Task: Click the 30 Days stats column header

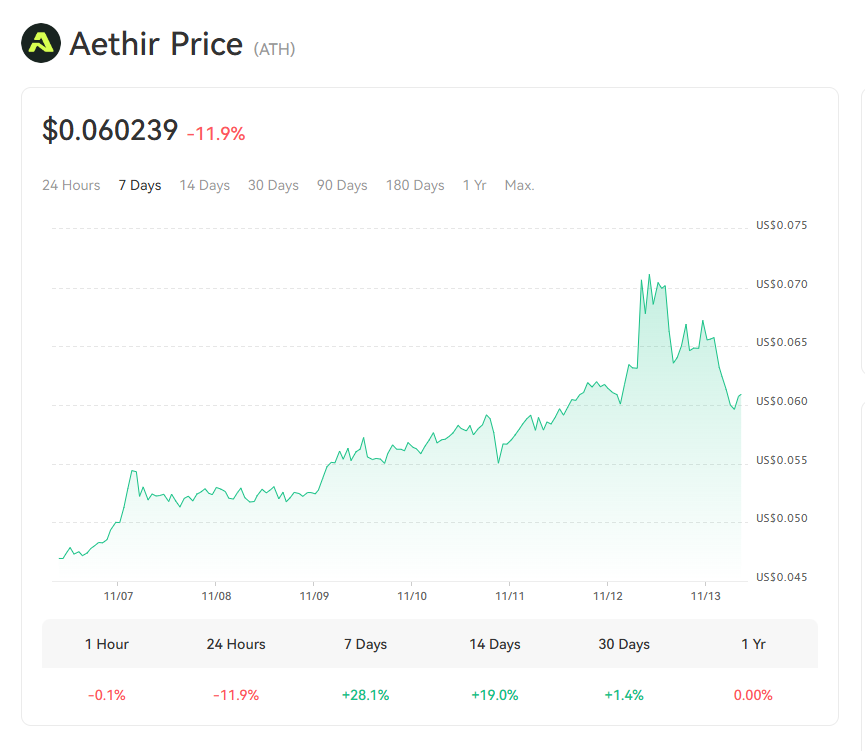Action: coord(624,644)
